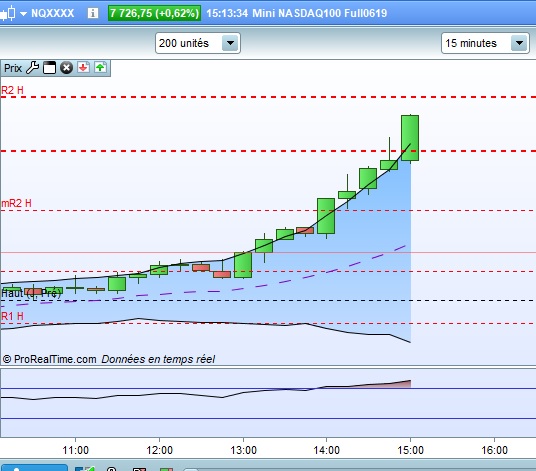Open the instrument info icon
Viewport: 536px width, 471px height.
click(93, 13)
